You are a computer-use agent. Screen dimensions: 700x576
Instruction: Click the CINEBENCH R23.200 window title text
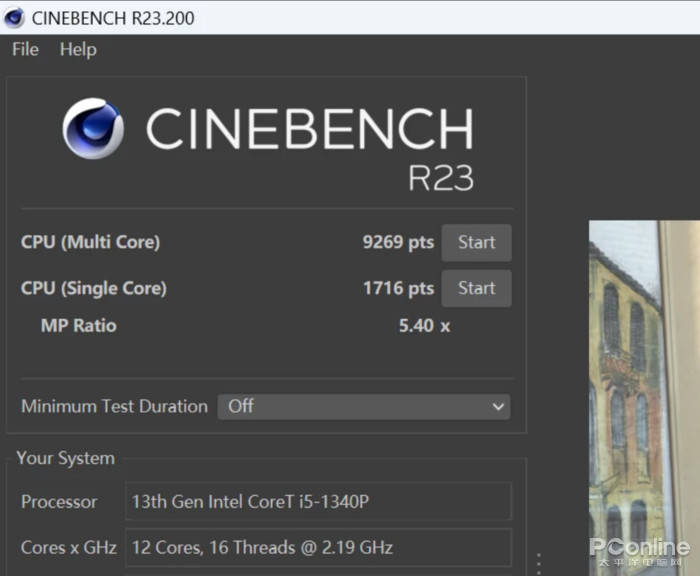(113, 18)
